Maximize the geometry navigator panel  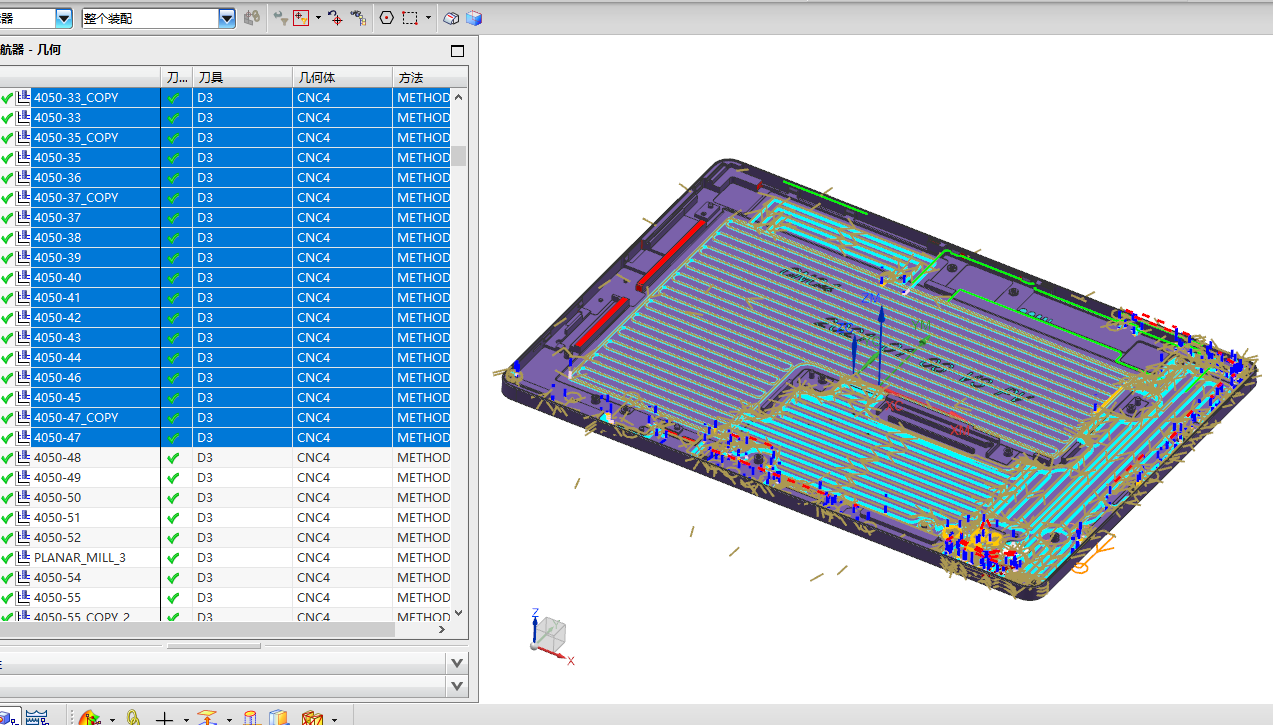pos(458,51)
